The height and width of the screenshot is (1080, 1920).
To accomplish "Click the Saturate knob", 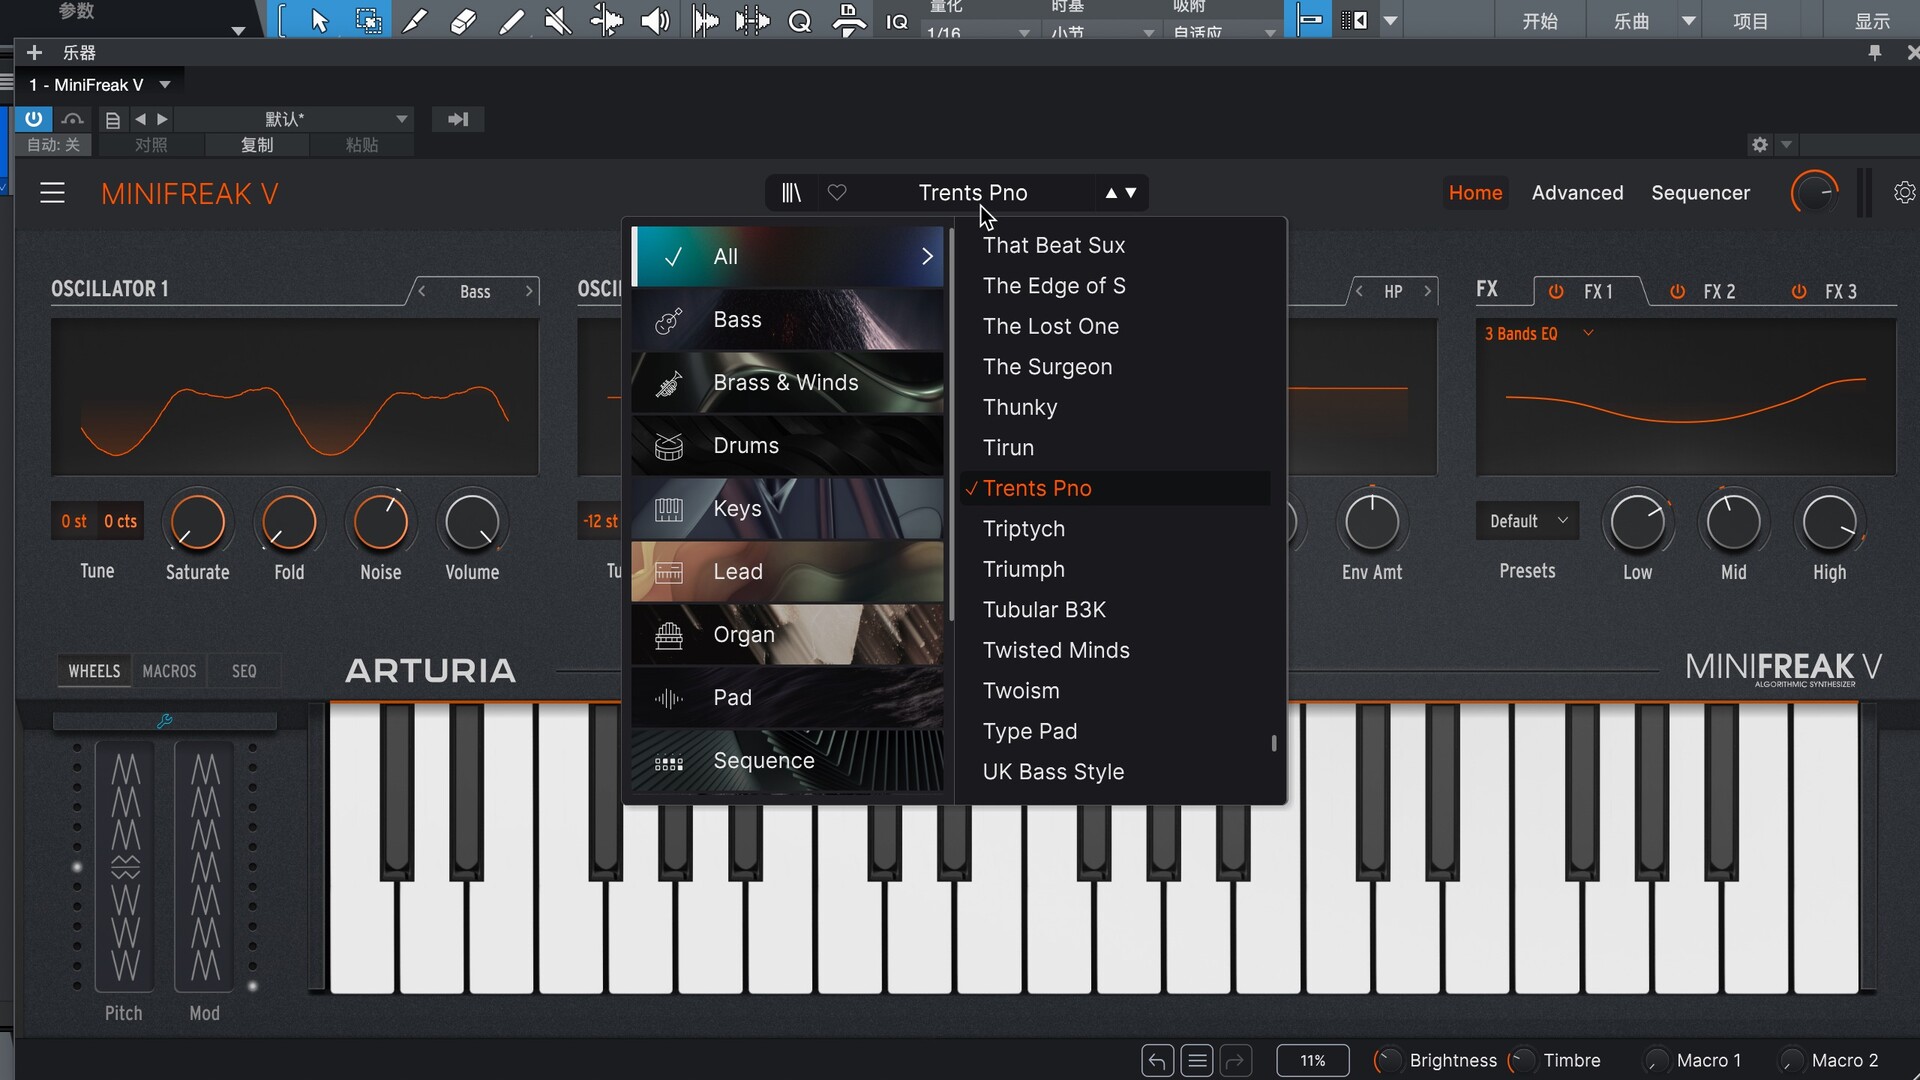I will (x=197, y=522).
